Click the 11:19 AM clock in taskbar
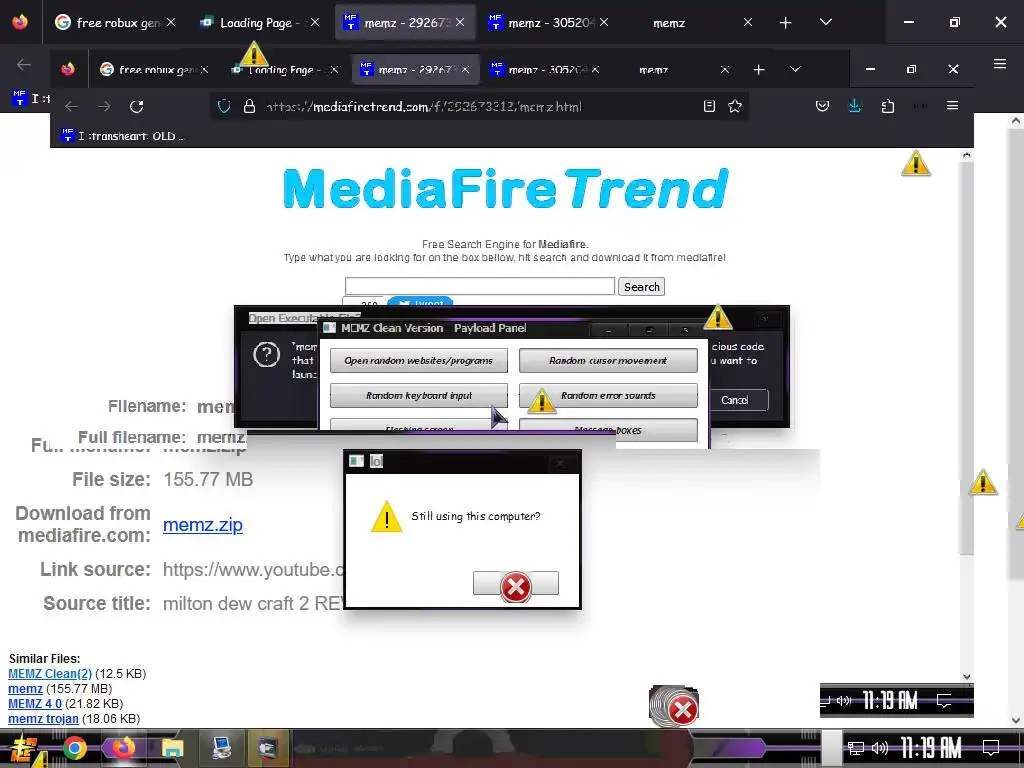 931,748
